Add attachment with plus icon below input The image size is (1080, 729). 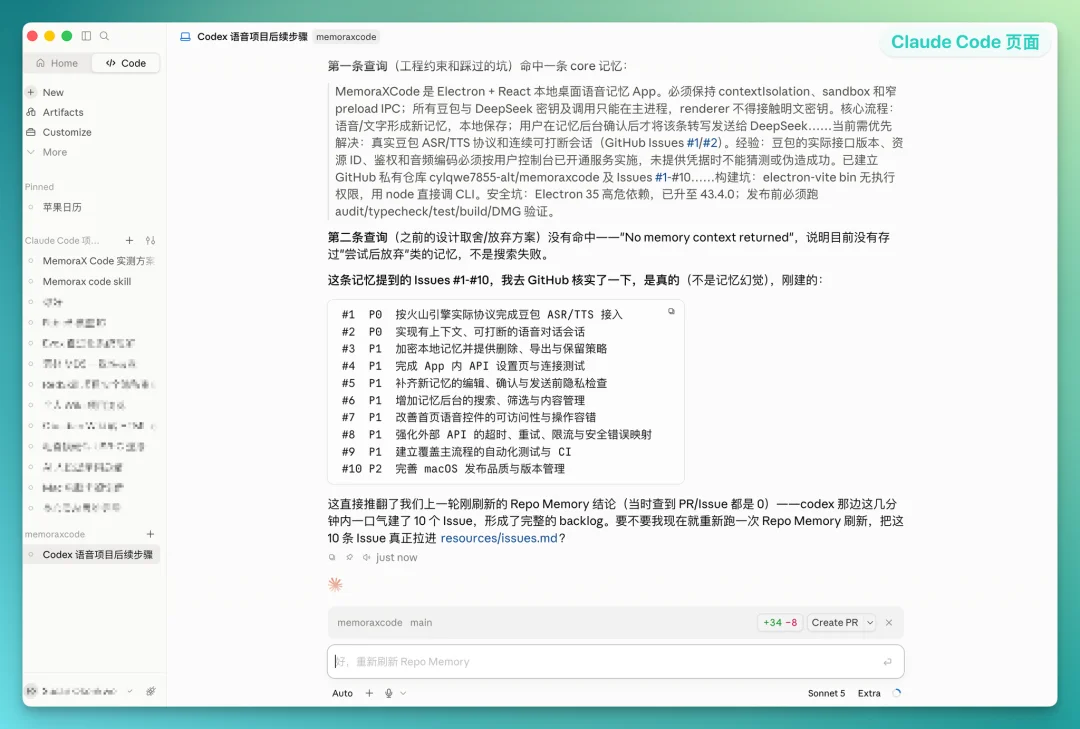coord(369,693)
